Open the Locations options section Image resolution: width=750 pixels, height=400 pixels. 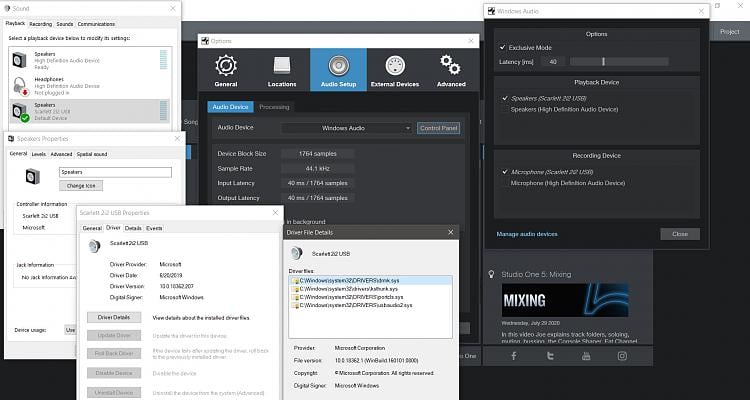[282, 70]
